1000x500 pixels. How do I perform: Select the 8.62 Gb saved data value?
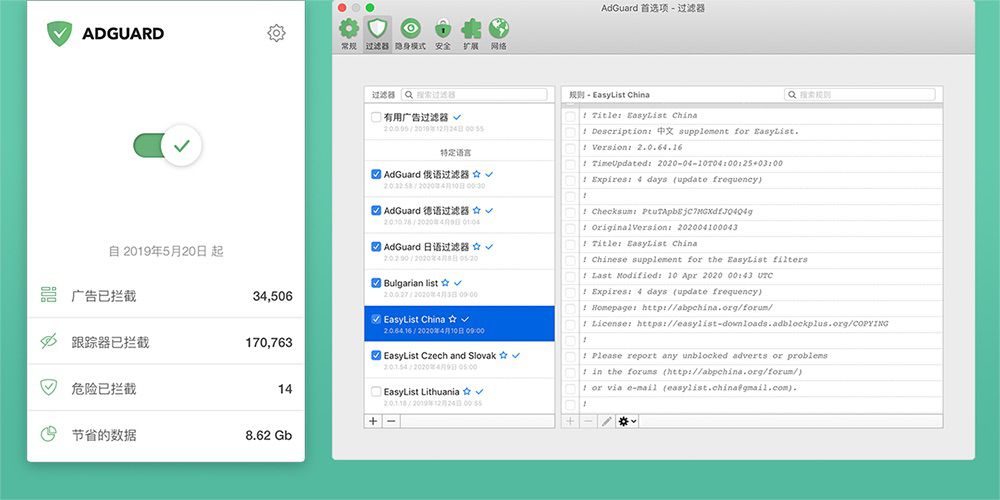tap(268, 436)
